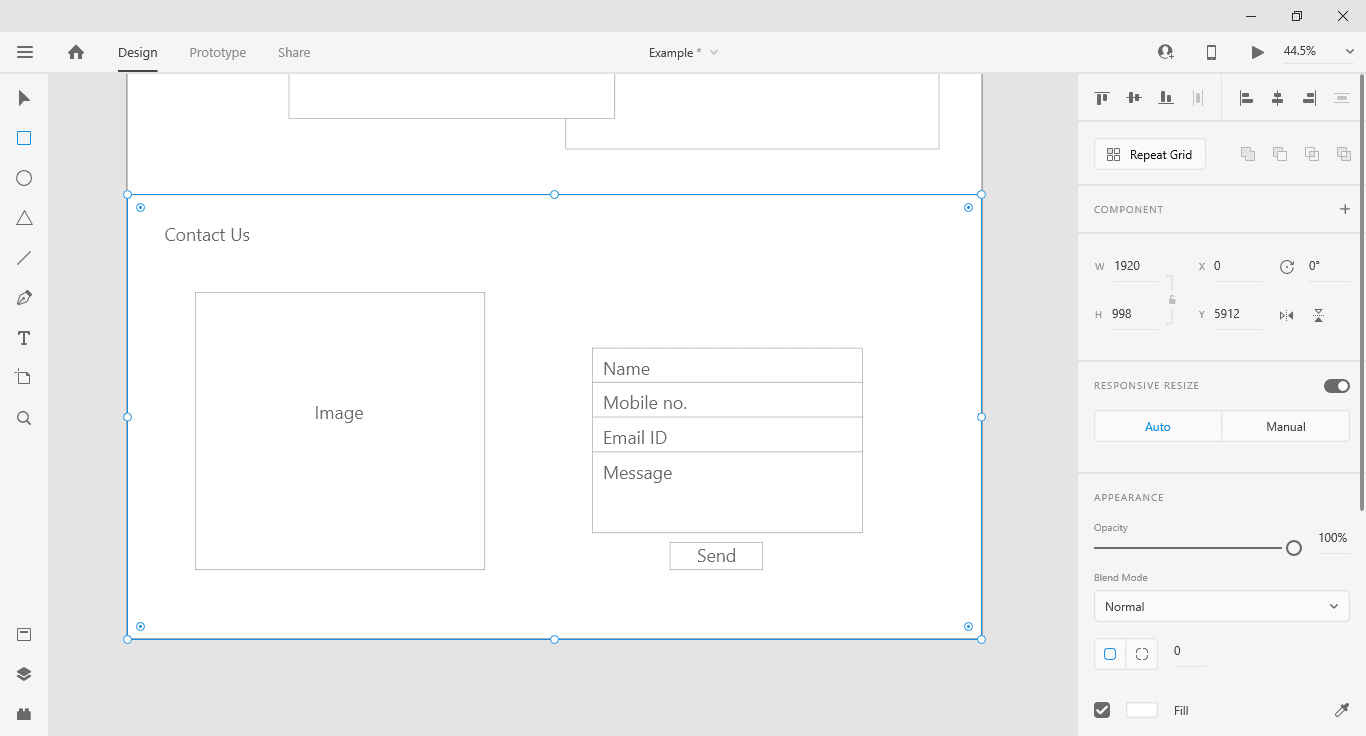Select the Name field on canvas
This screenshot has width=1366, height=736.
(x=727, y=366)
